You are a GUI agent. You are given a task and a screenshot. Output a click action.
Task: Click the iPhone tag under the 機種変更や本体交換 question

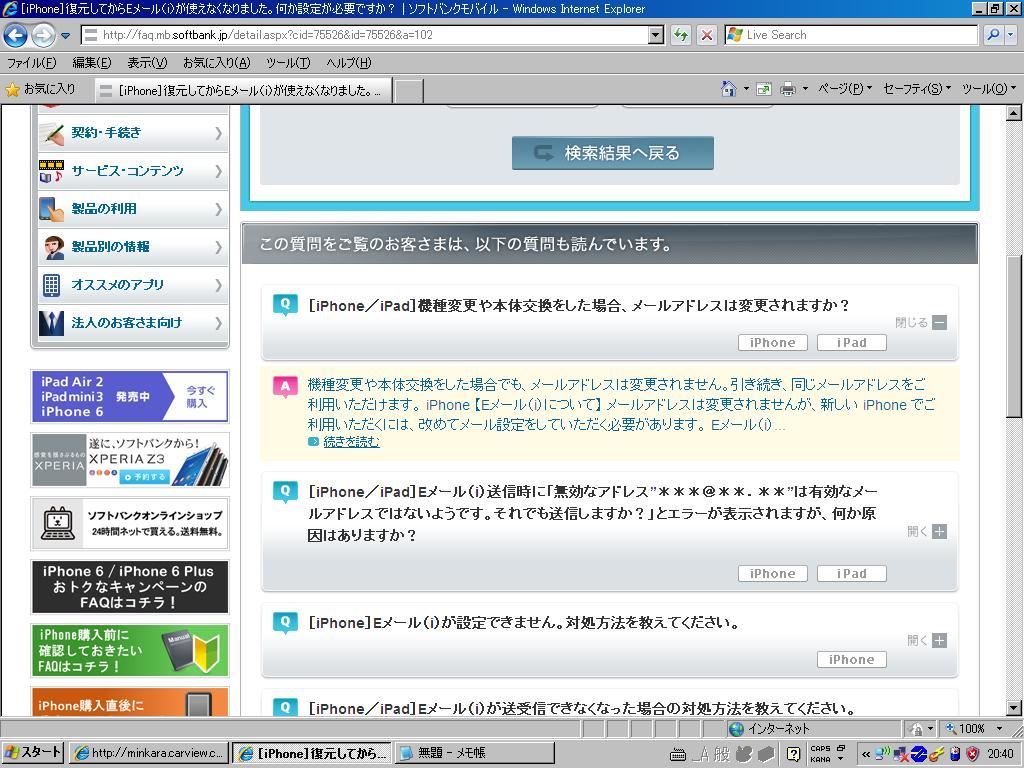[773, 342]
